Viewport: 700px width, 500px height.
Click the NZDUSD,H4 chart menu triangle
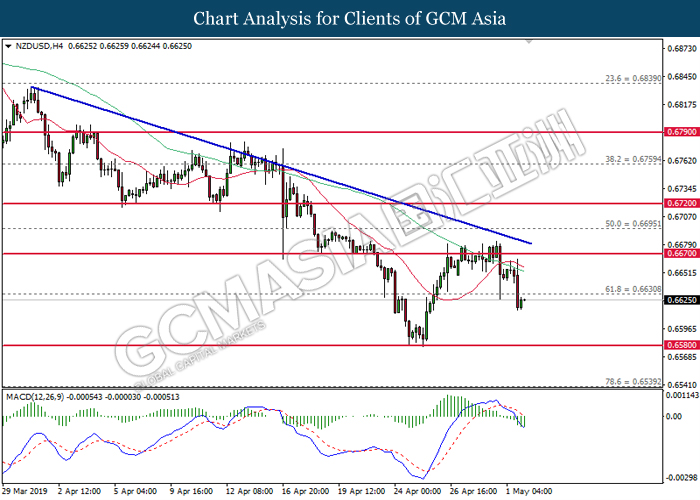tap(8, 46)
